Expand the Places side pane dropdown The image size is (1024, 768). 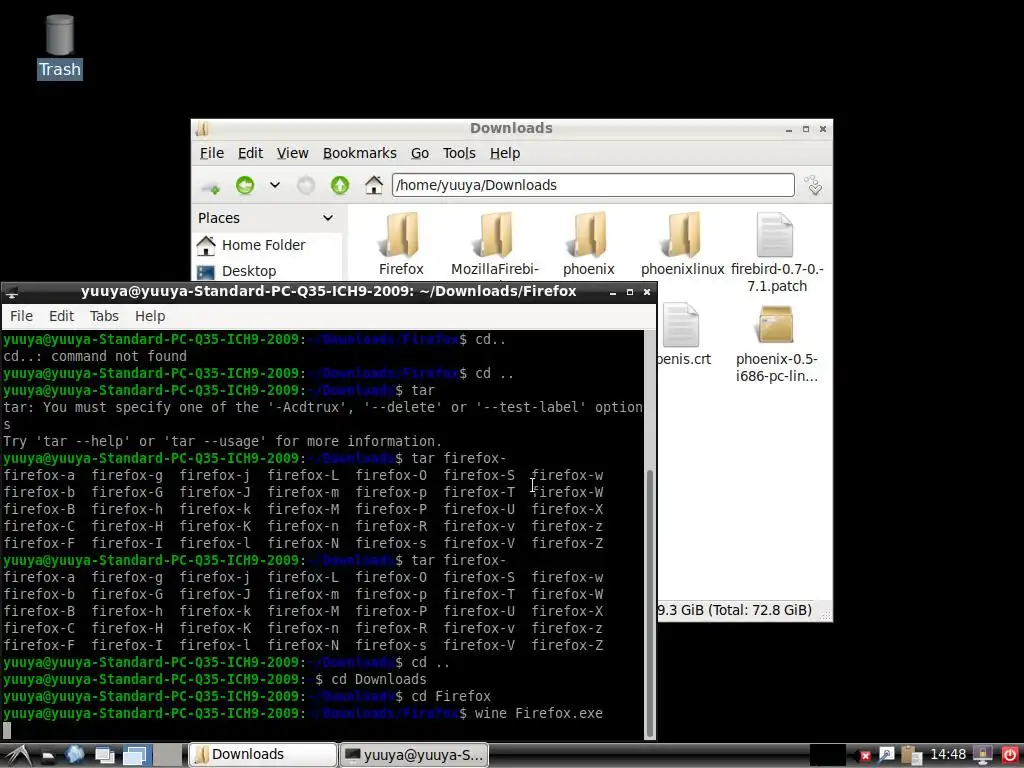[328, 218]
